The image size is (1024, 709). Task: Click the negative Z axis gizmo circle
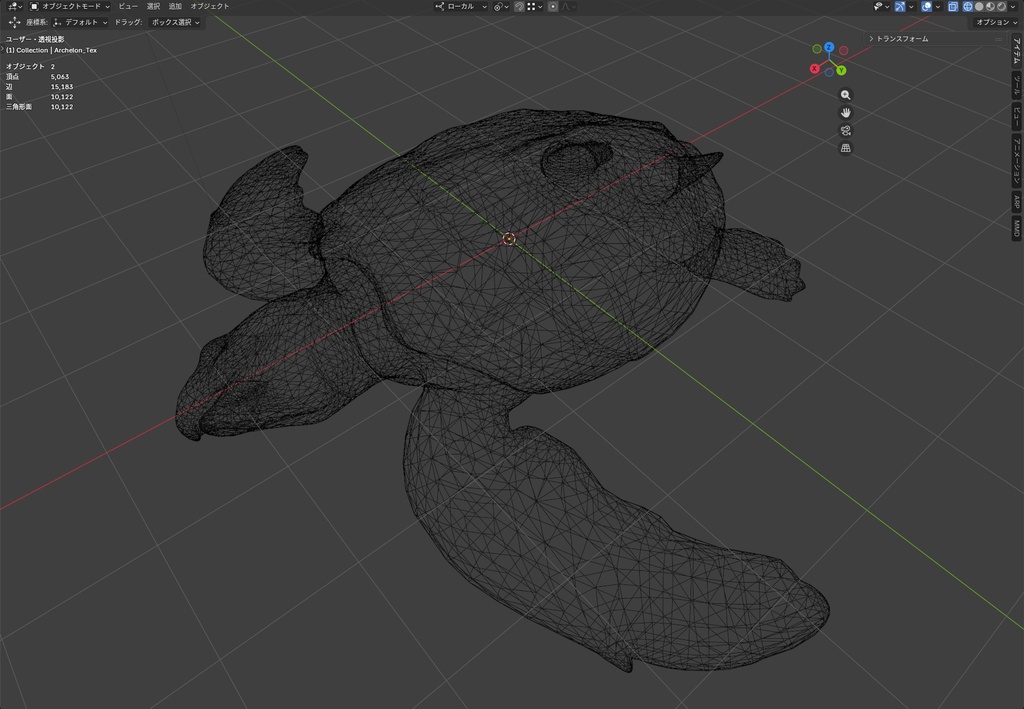click(x=829, y=72)
